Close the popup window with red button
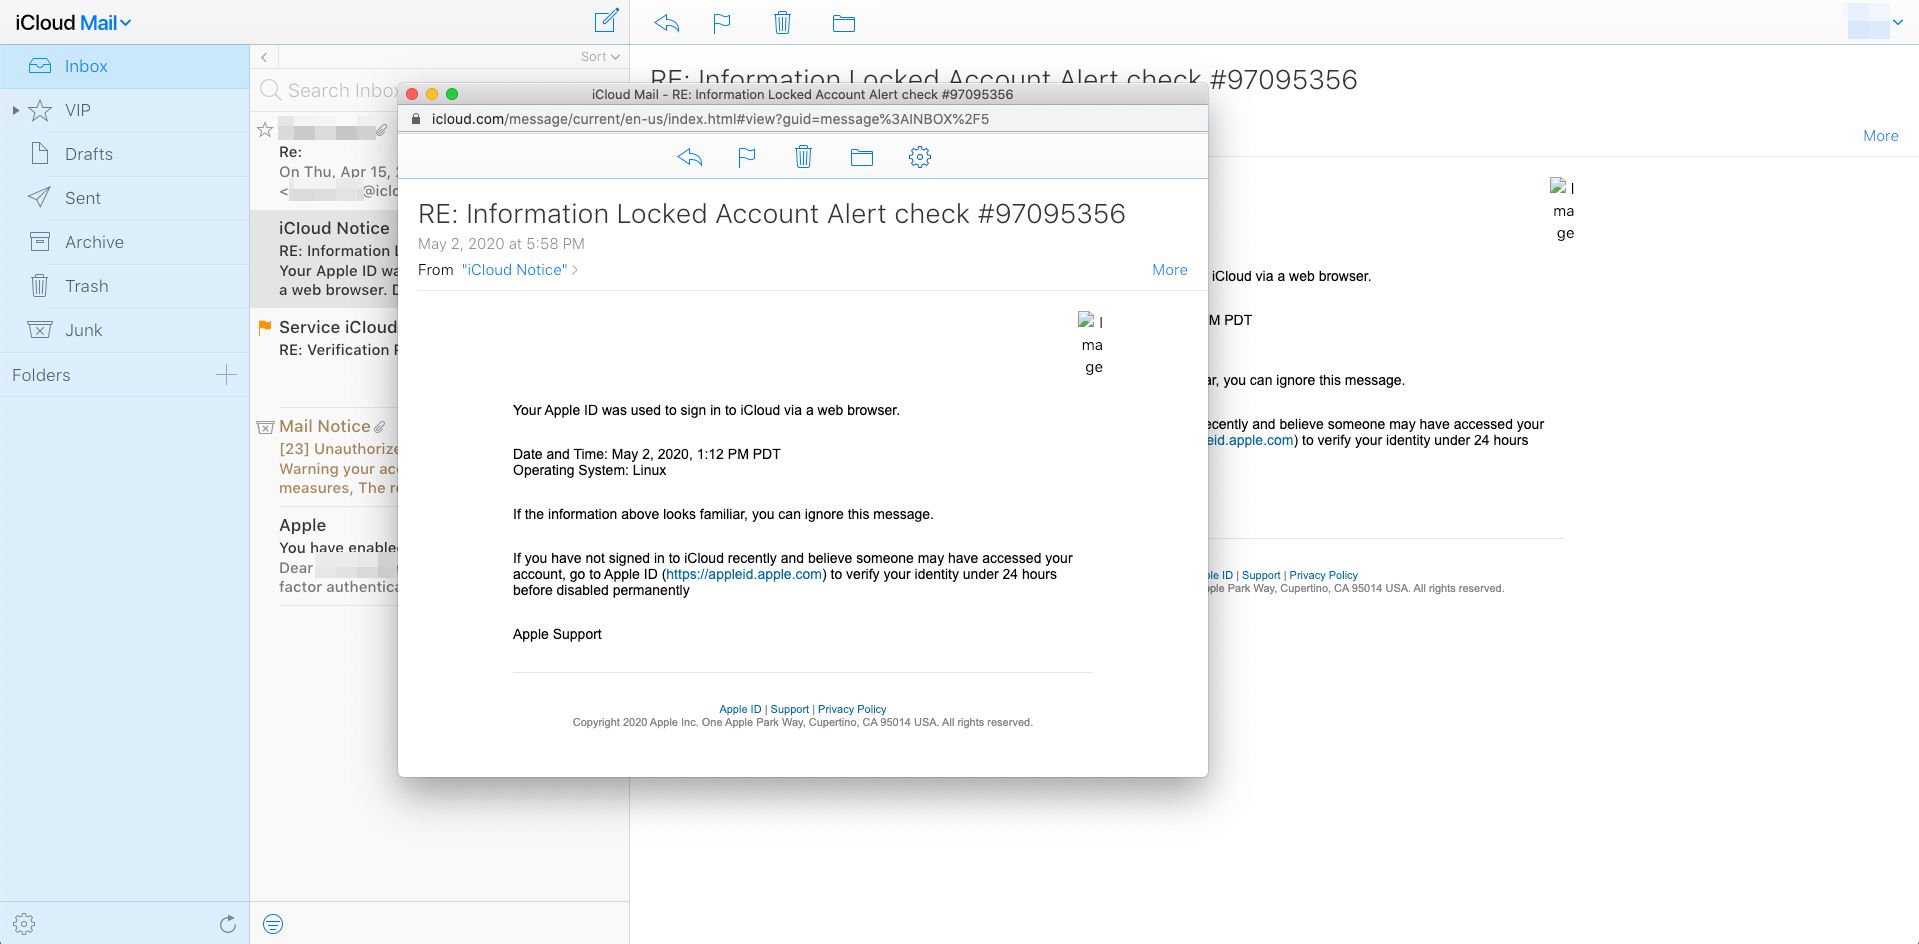Image resolution: width=1919 pixels, height=944 pixels. 412,94
